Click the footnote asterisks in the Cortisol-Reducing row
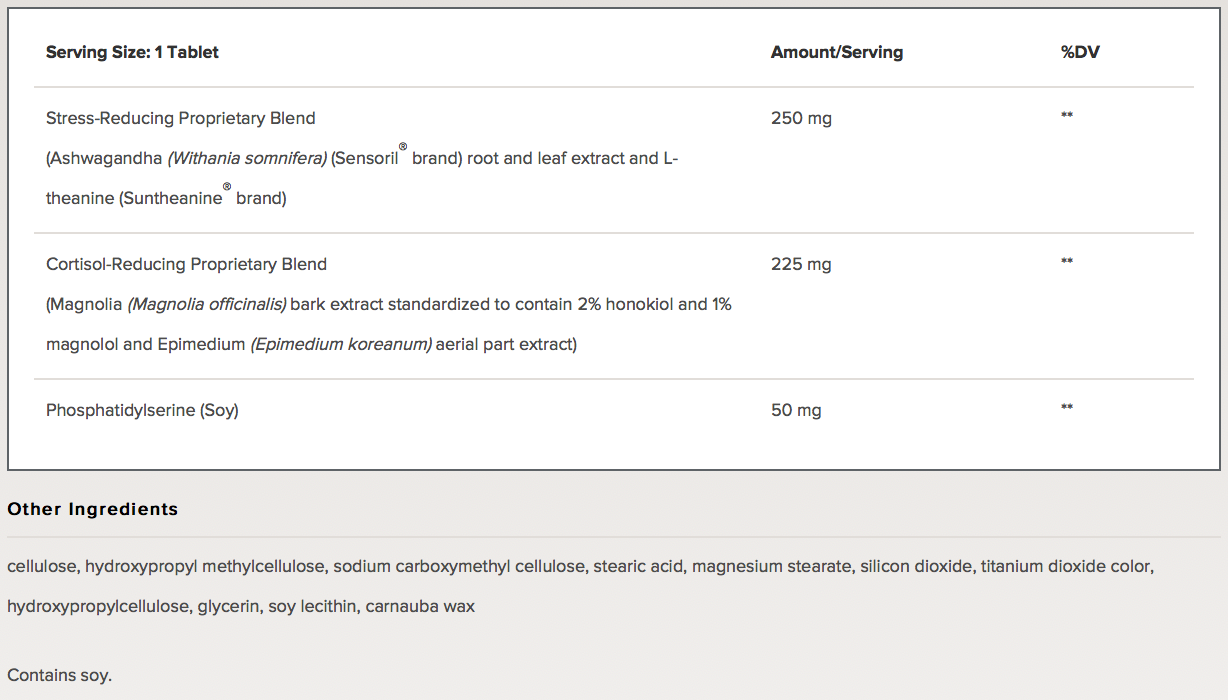 click(x=1067, y=262)
